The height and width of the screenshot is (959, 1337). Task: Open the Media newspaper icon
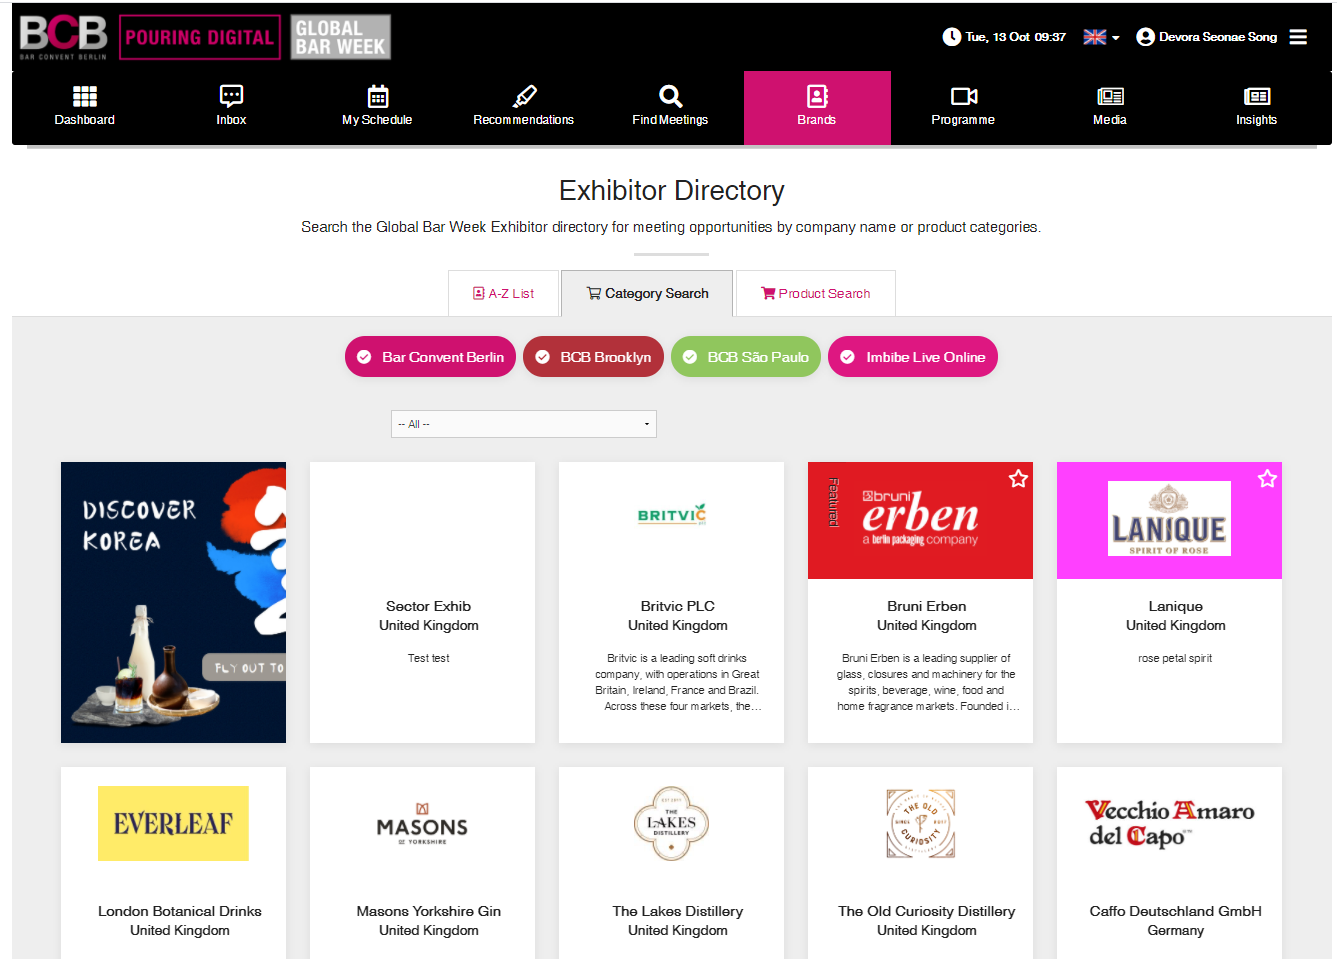1110,96
